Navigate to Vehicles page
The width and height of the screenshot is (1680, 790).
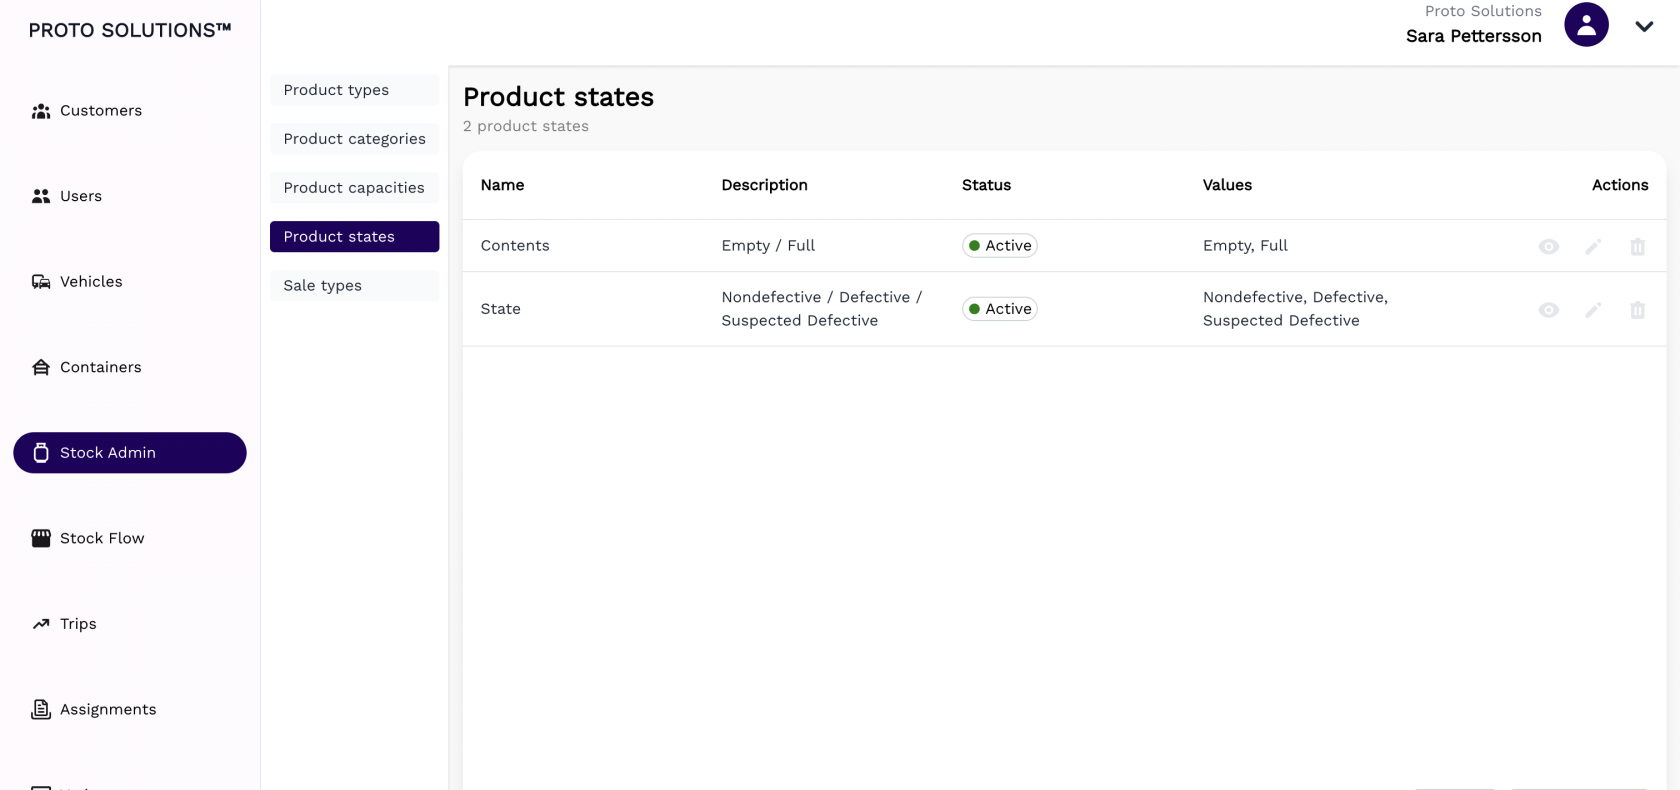pyautogui.click(x=130, y=282)
